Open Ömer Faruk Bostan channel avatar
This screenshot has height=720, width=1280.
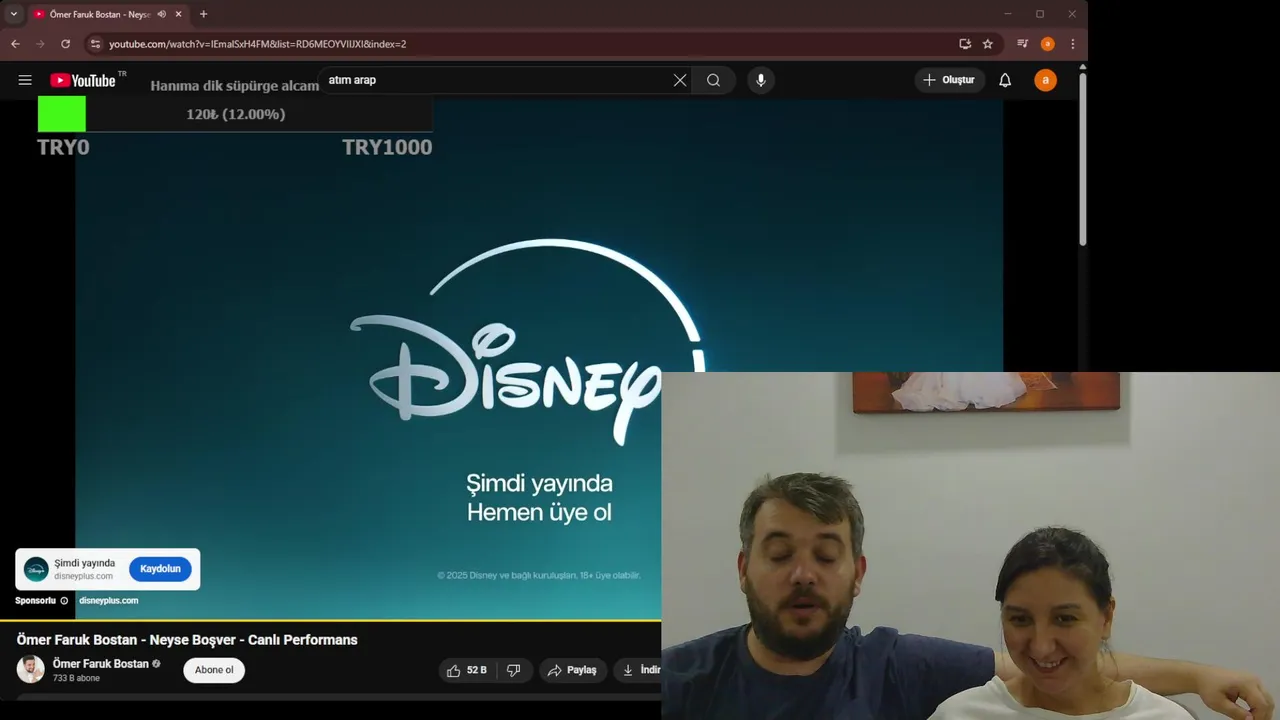pyautogui.click(x=31, y=669)
